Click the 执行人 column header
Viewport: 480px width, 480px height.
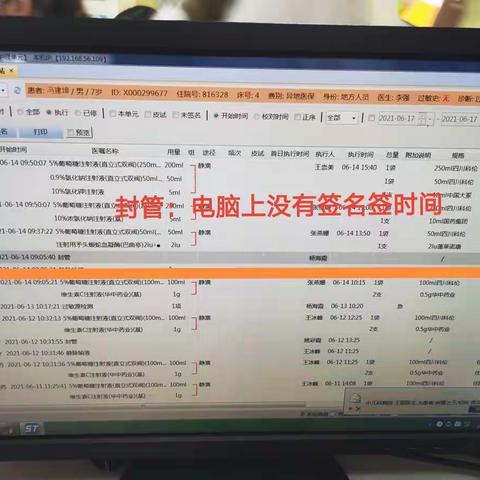(325, 154)
